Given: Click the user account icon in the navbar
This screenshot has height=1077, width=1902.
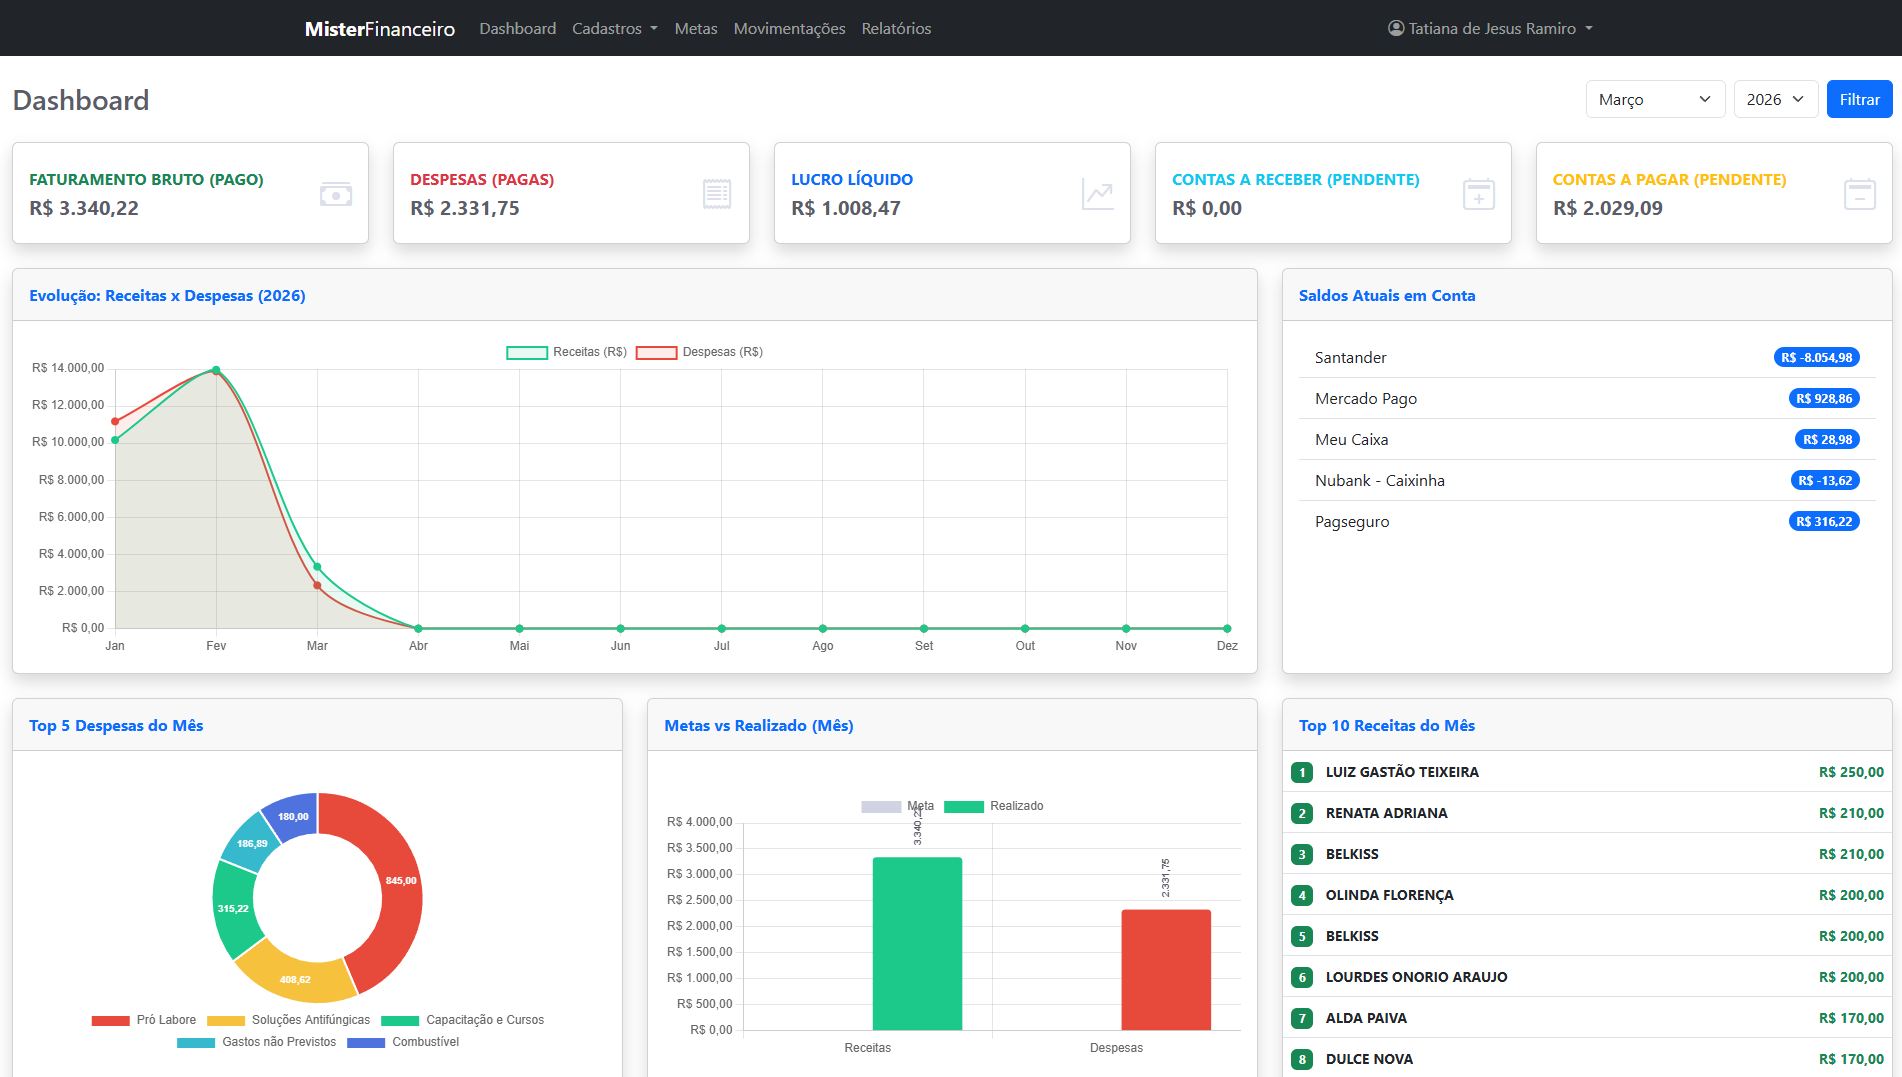Looking at the screenshot, I should (x=1396, y=28).
